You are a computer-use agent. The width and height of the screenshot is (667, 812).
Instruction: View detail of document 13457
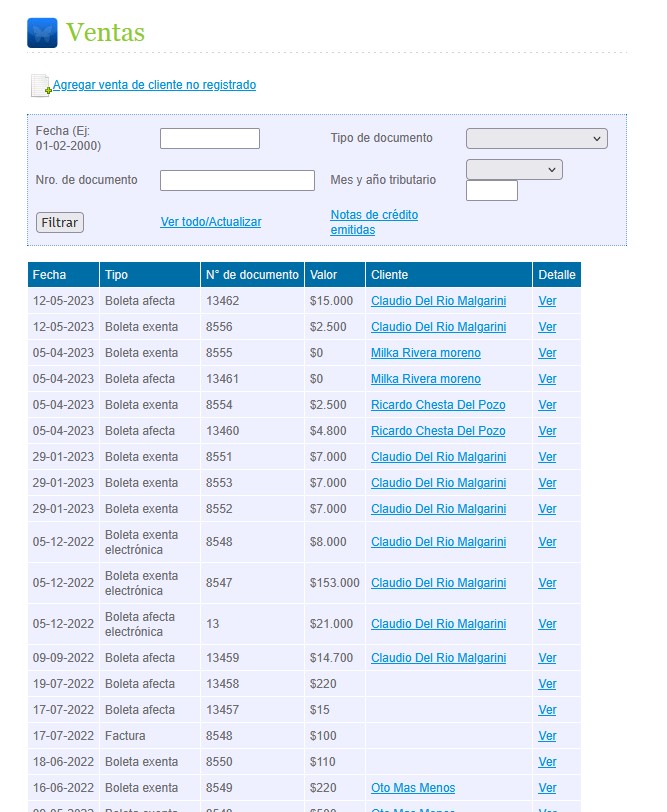547,709
